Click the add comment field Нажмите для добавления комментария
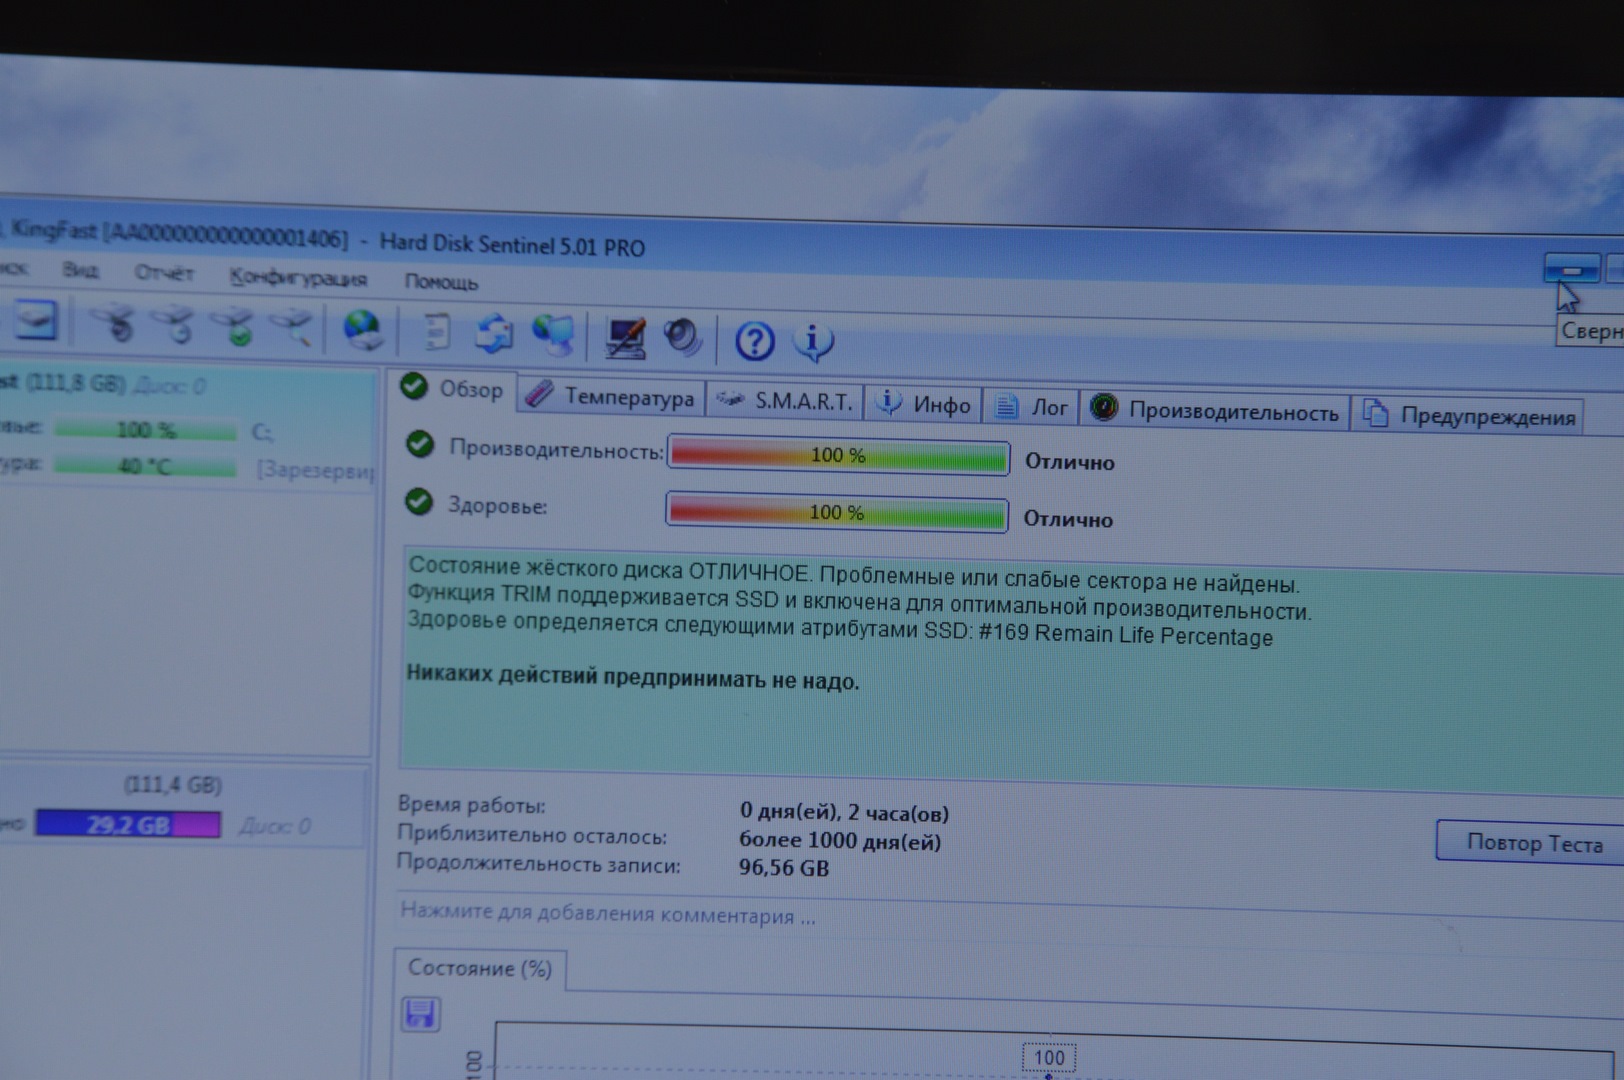The width and height of the screenshot is (1624, 1080). coord(608,914)
